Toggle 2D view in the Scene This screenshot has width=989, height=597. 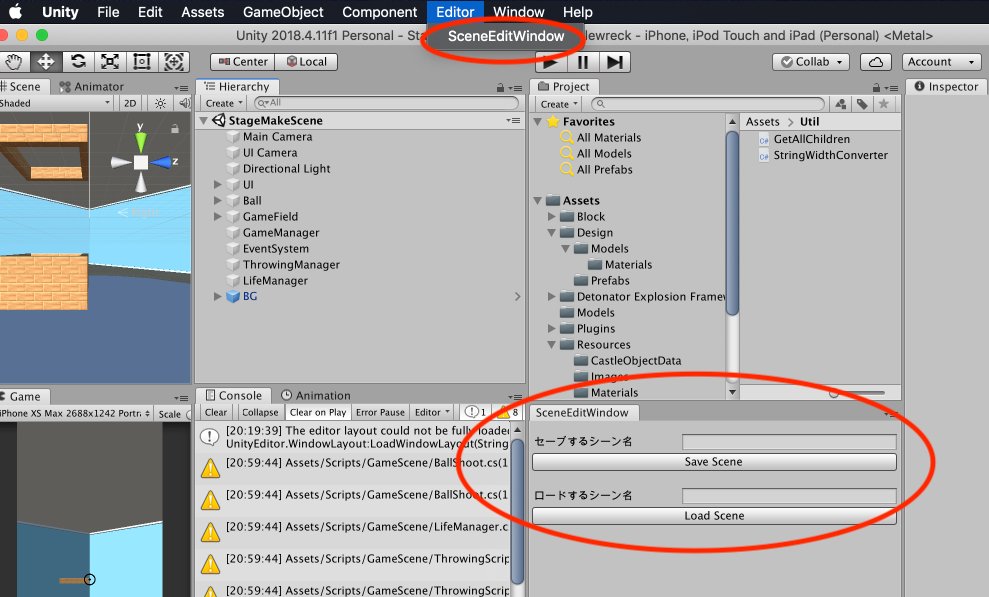(x=130, y=103)
